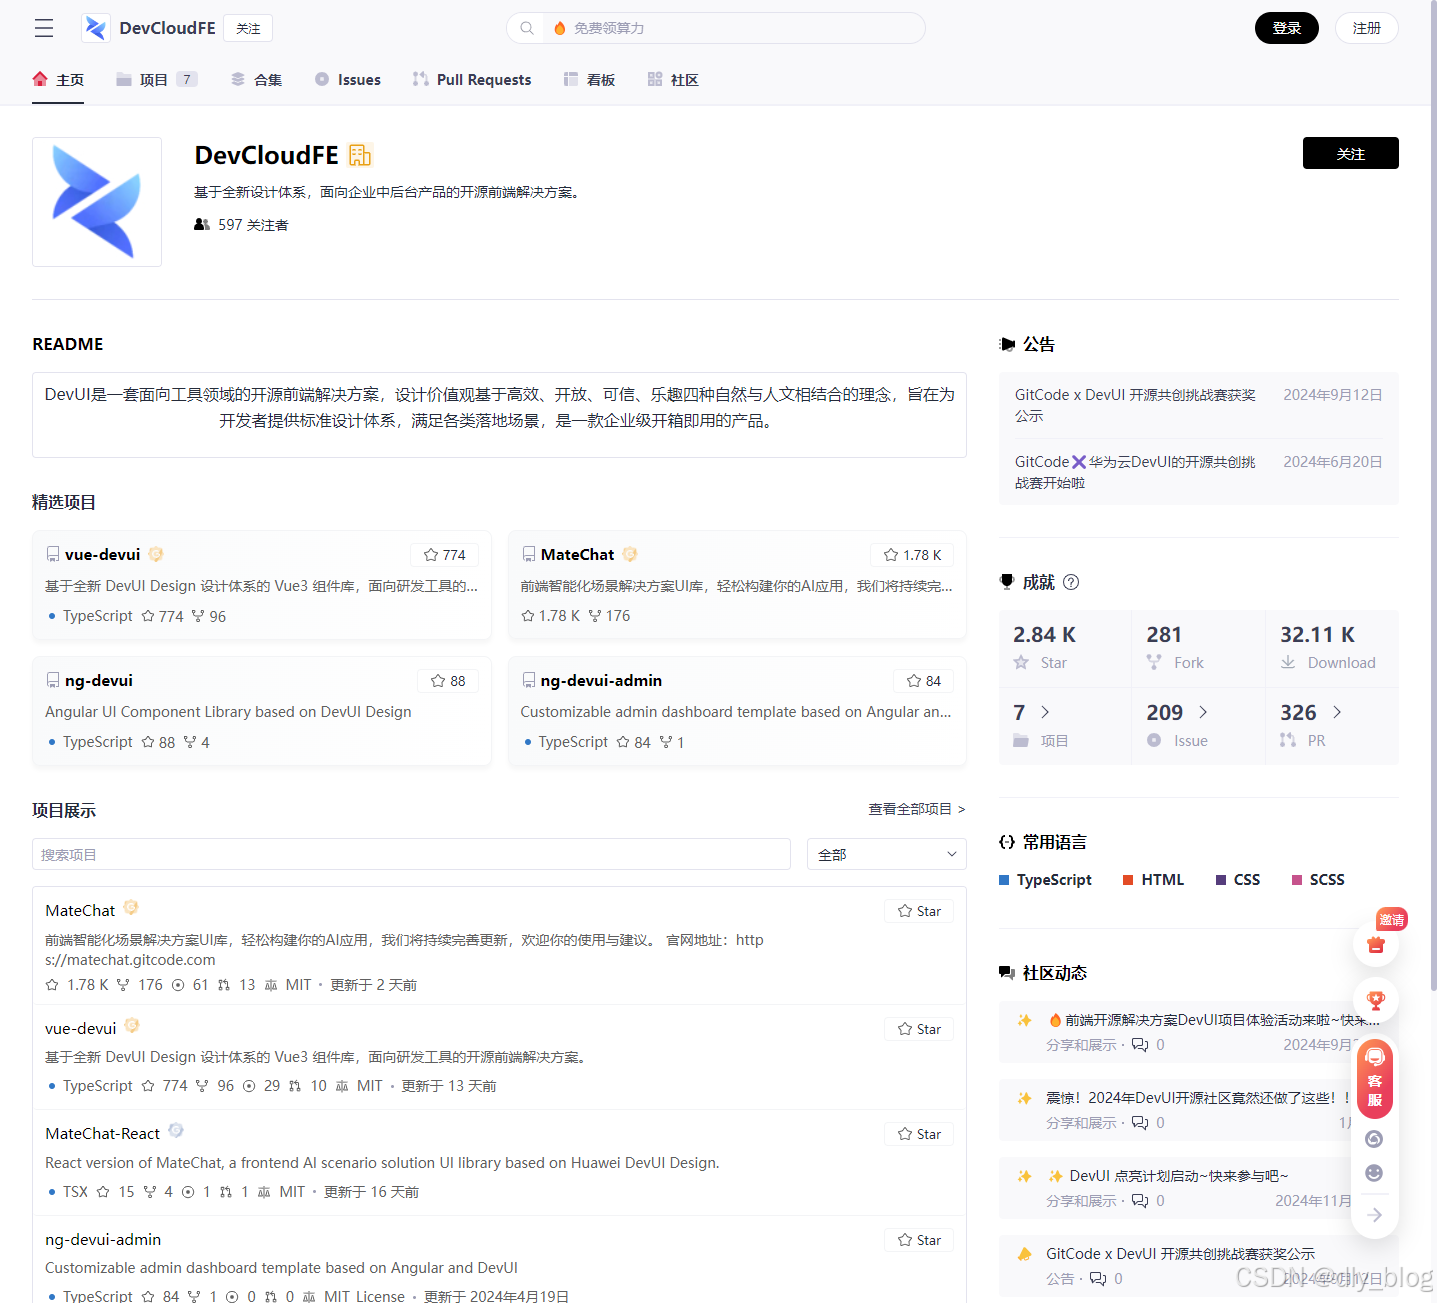1437x1303 pixels.
Task: Open announcement GitCode x DevUI 开源共创挑战赛获奖公示
Action: (x=1136, y=405)
